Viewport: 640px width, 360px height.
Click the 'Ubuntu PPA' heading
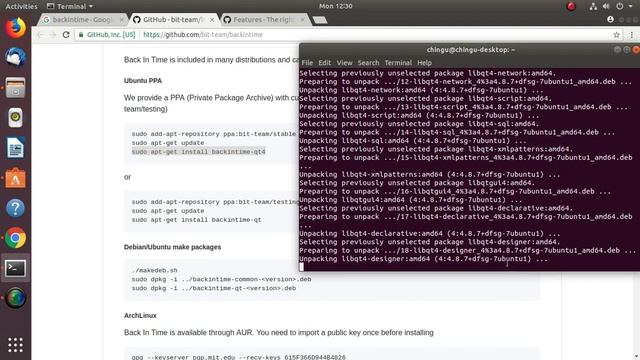pyautogui.click(x=143, y=81)
